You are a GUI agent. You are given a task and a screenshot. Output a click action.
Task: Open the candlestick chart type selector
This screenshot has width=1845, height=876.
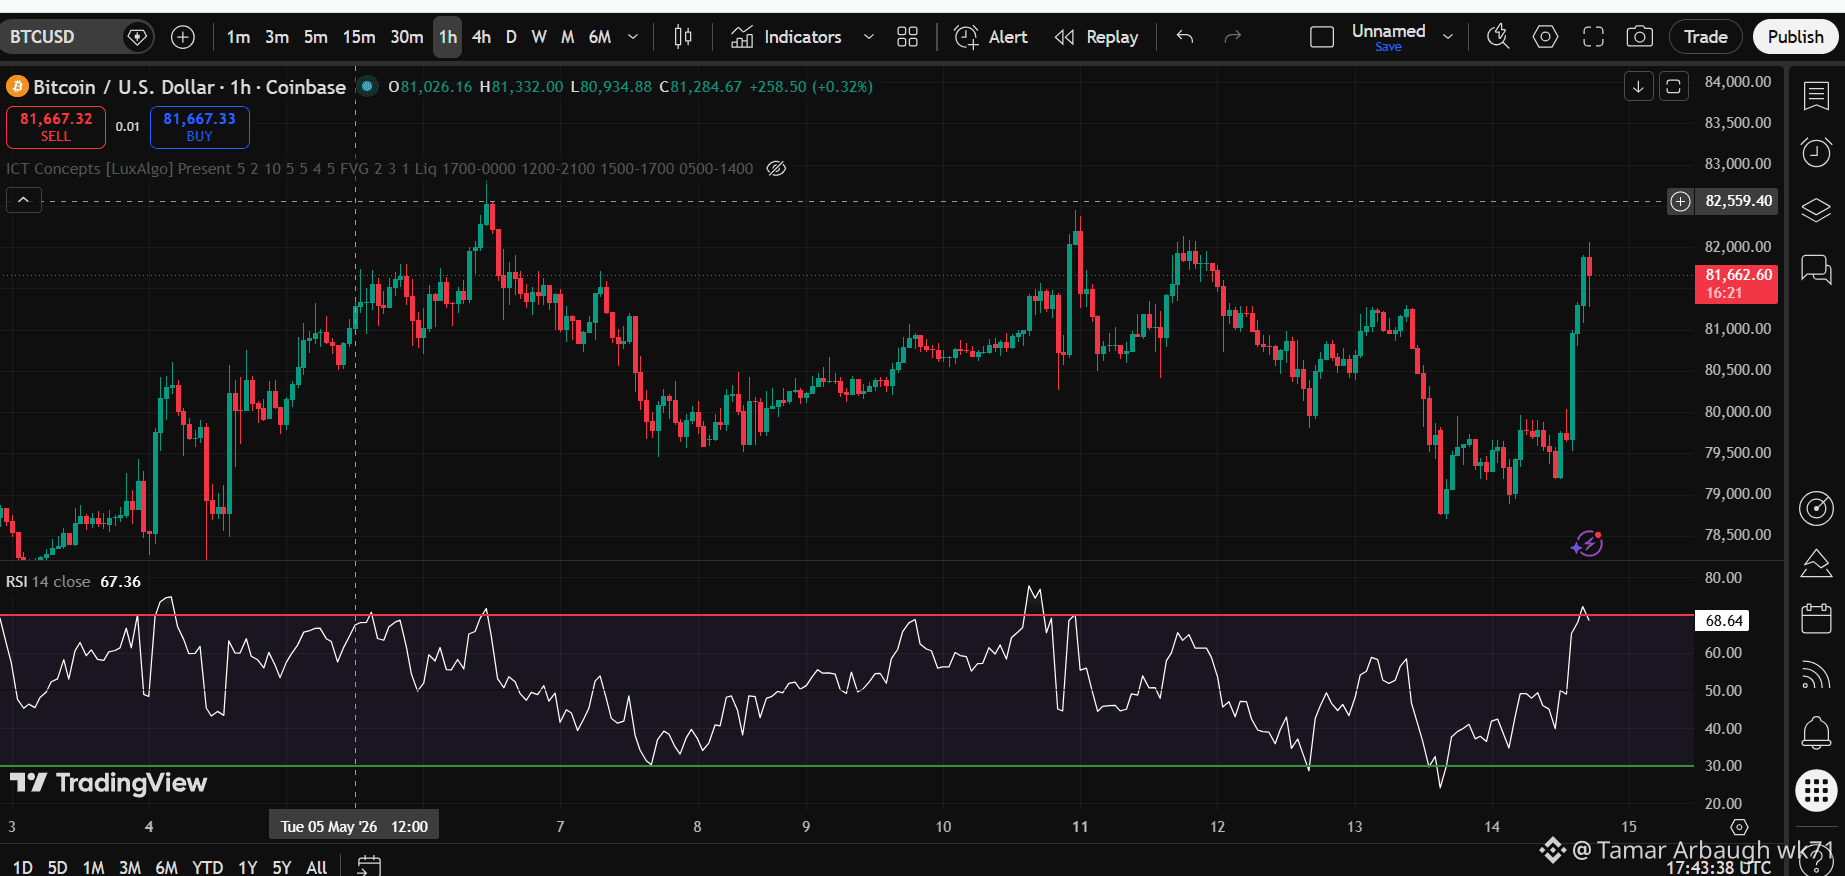[x=683, y=37]
